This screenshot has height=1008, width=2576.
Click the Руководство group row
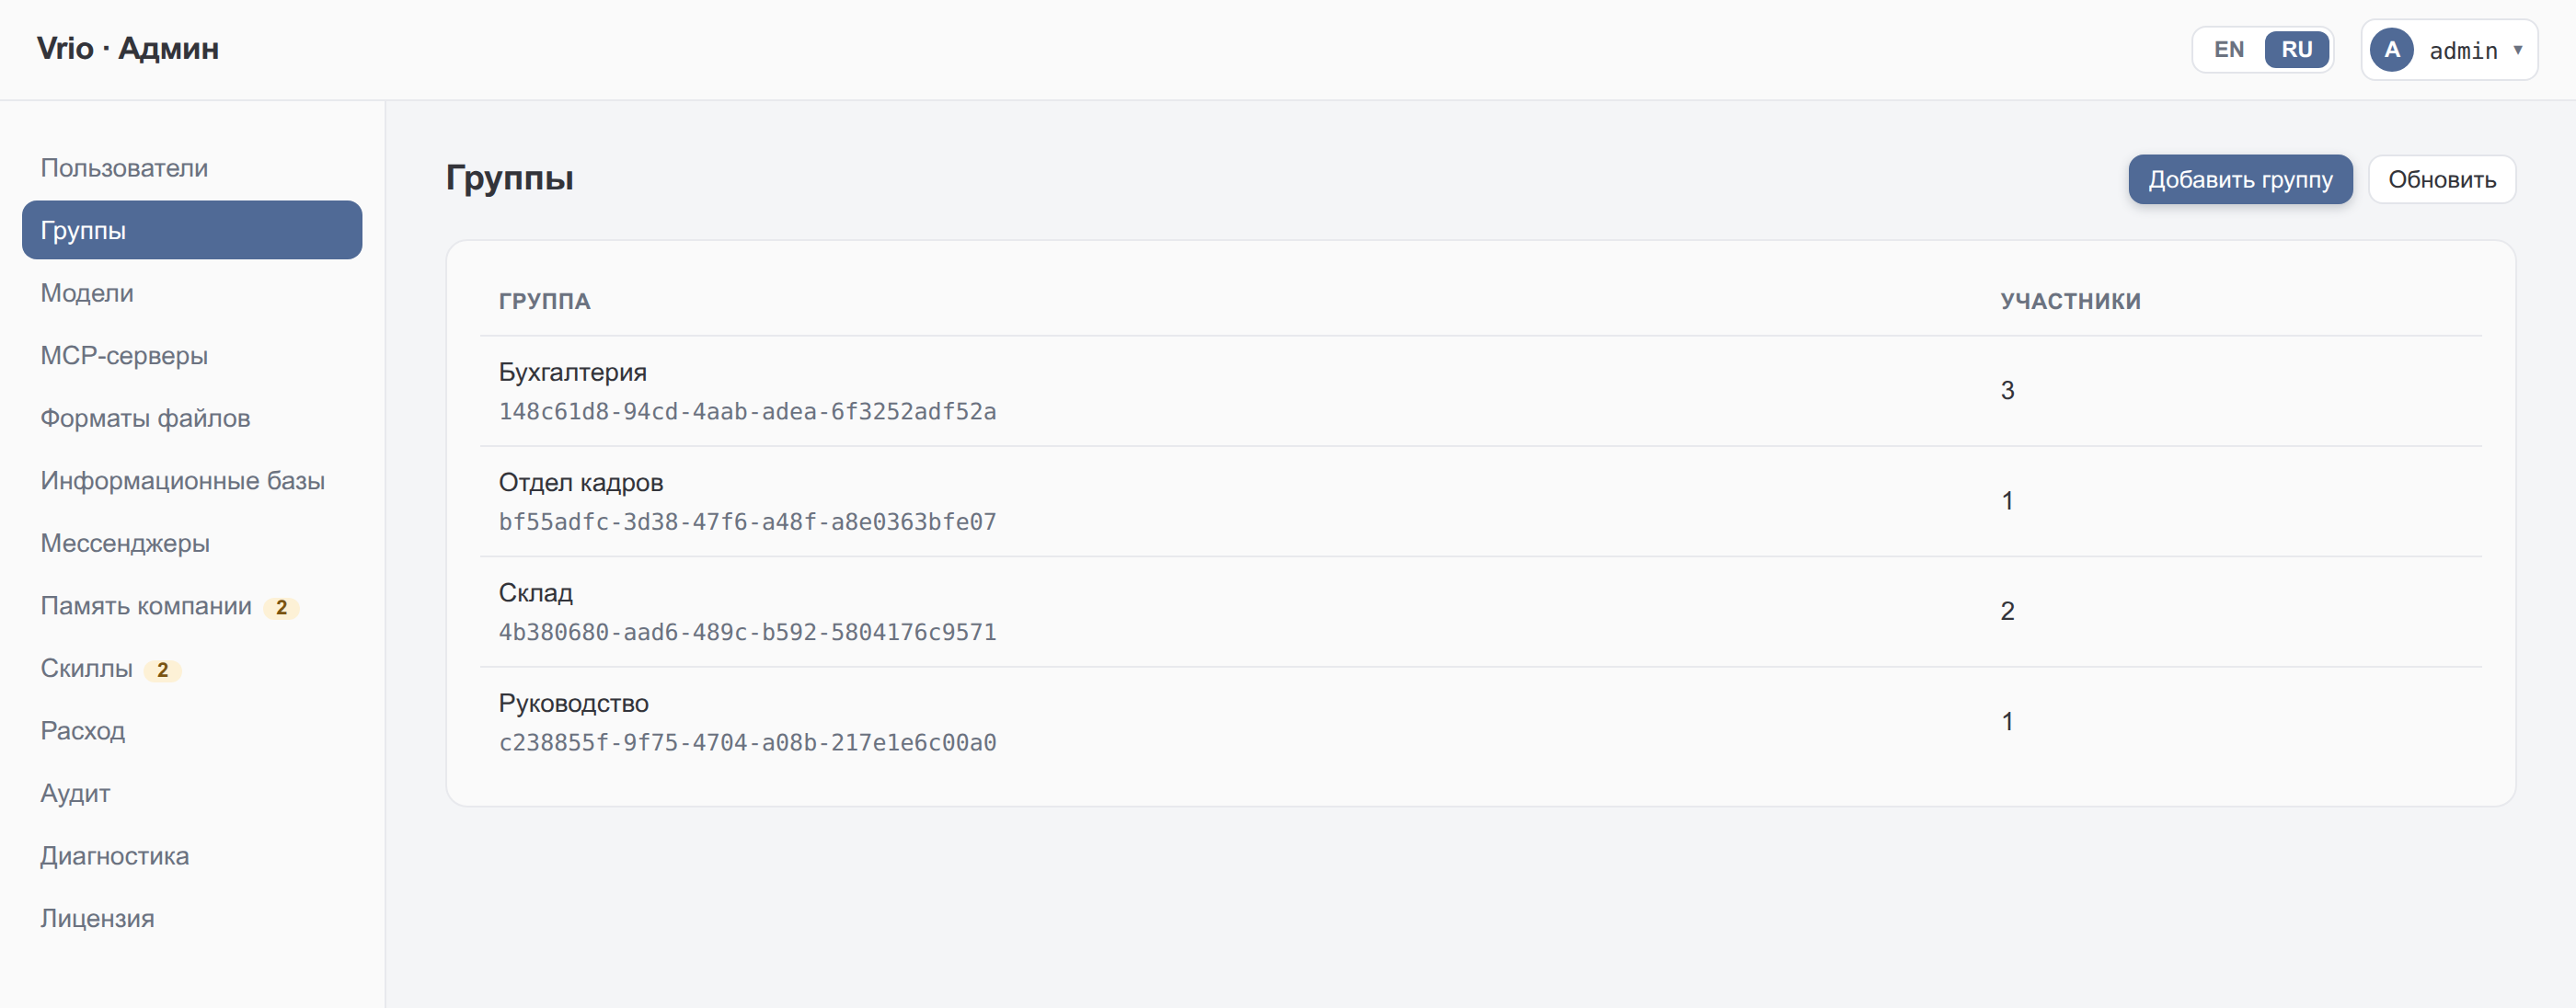pos(1480,723)
